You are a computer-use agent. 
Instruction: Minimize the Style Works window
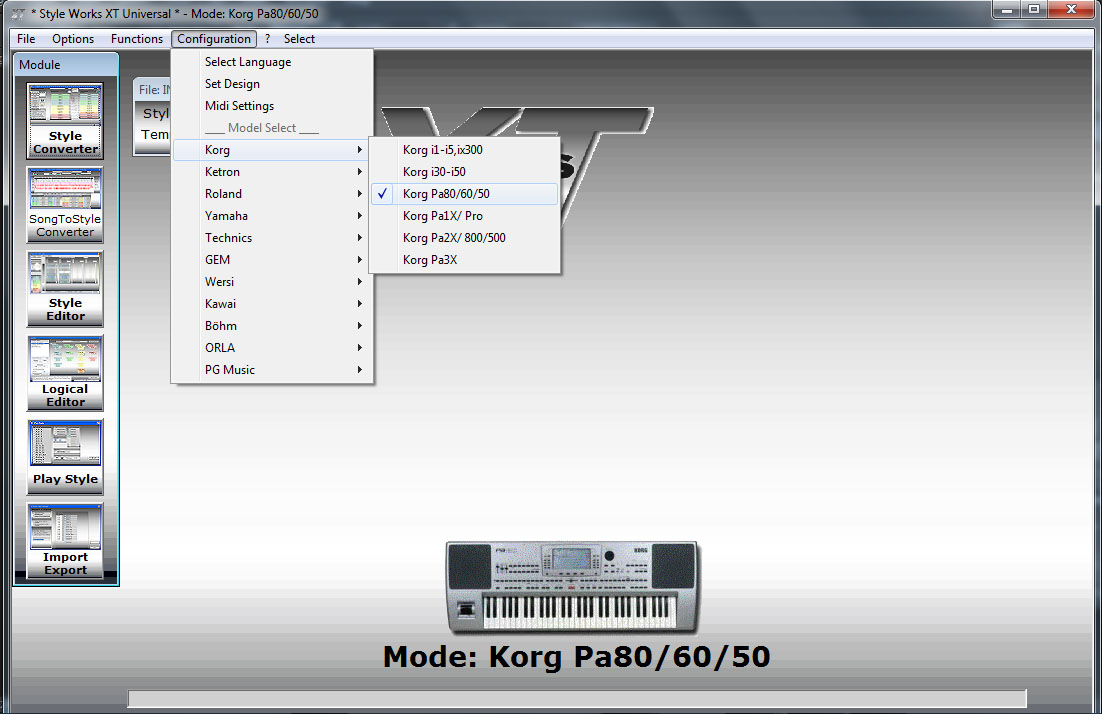coord(1007,10)
